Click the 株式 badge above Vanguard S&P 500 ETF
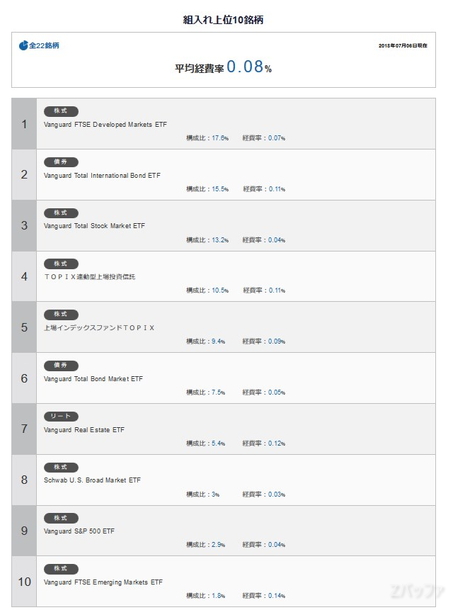This screenshot has width=453, height=610. coord(61,518)
